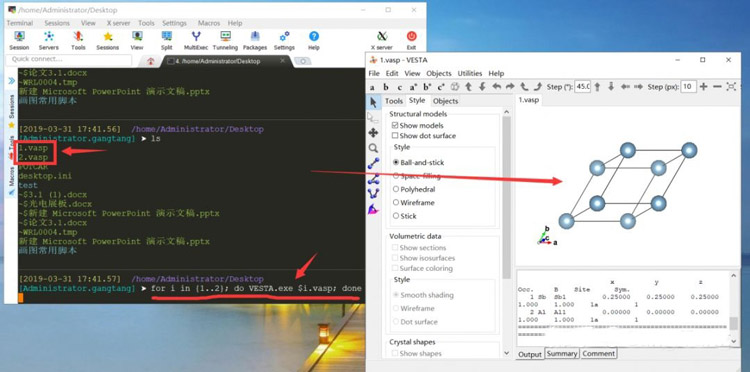750x372 pixels.
Task: Switch to the Summary output tab
Action: 562,353
